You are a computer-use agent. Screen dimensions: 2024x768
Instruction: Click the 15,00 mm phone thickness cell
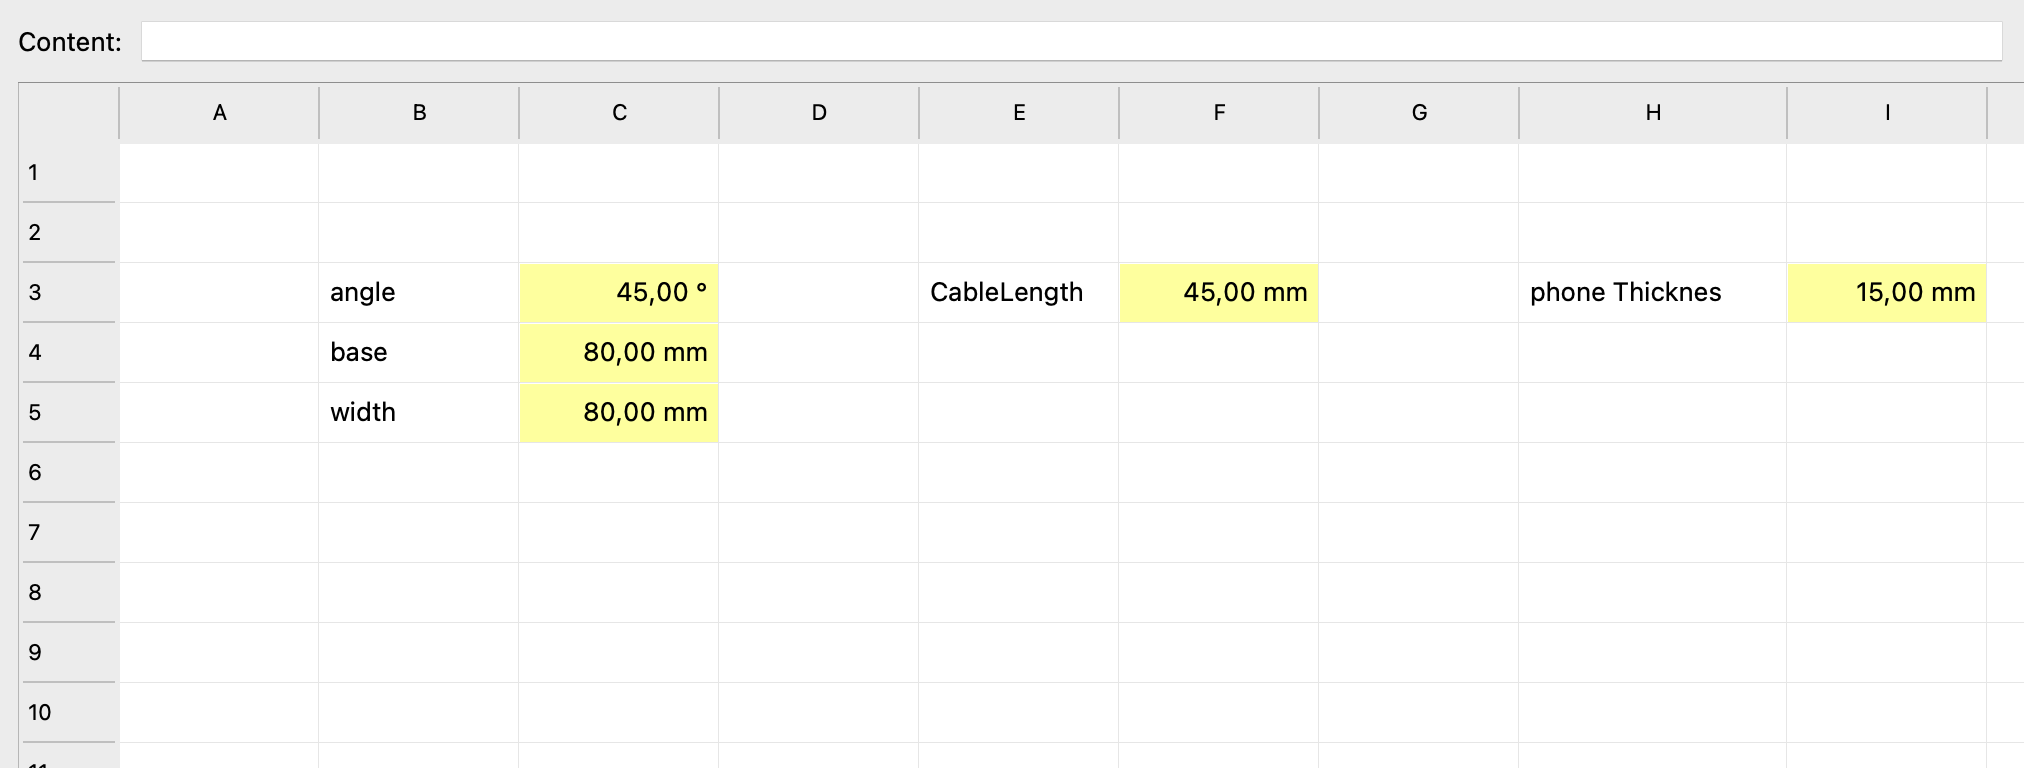pos(1886,292)
